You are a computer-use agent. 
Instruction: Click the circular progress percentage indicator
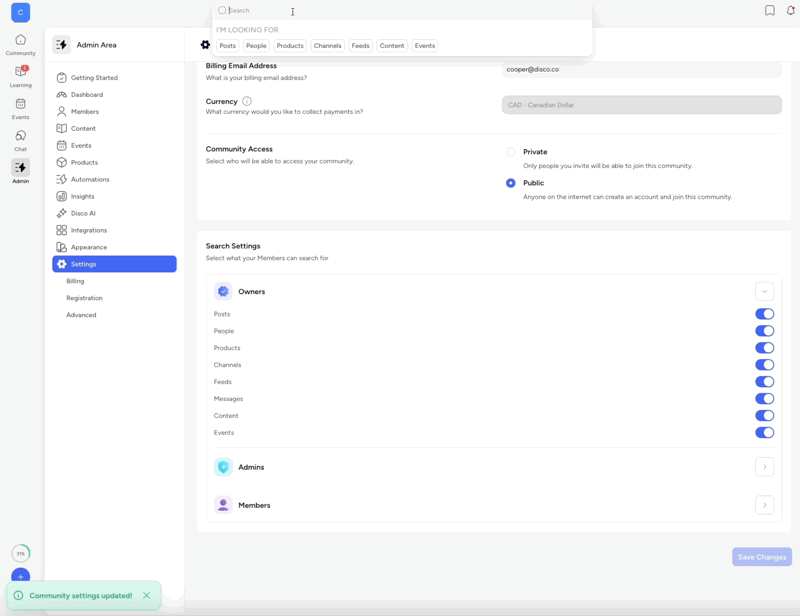pyautogui.click(x=20, y=553)
